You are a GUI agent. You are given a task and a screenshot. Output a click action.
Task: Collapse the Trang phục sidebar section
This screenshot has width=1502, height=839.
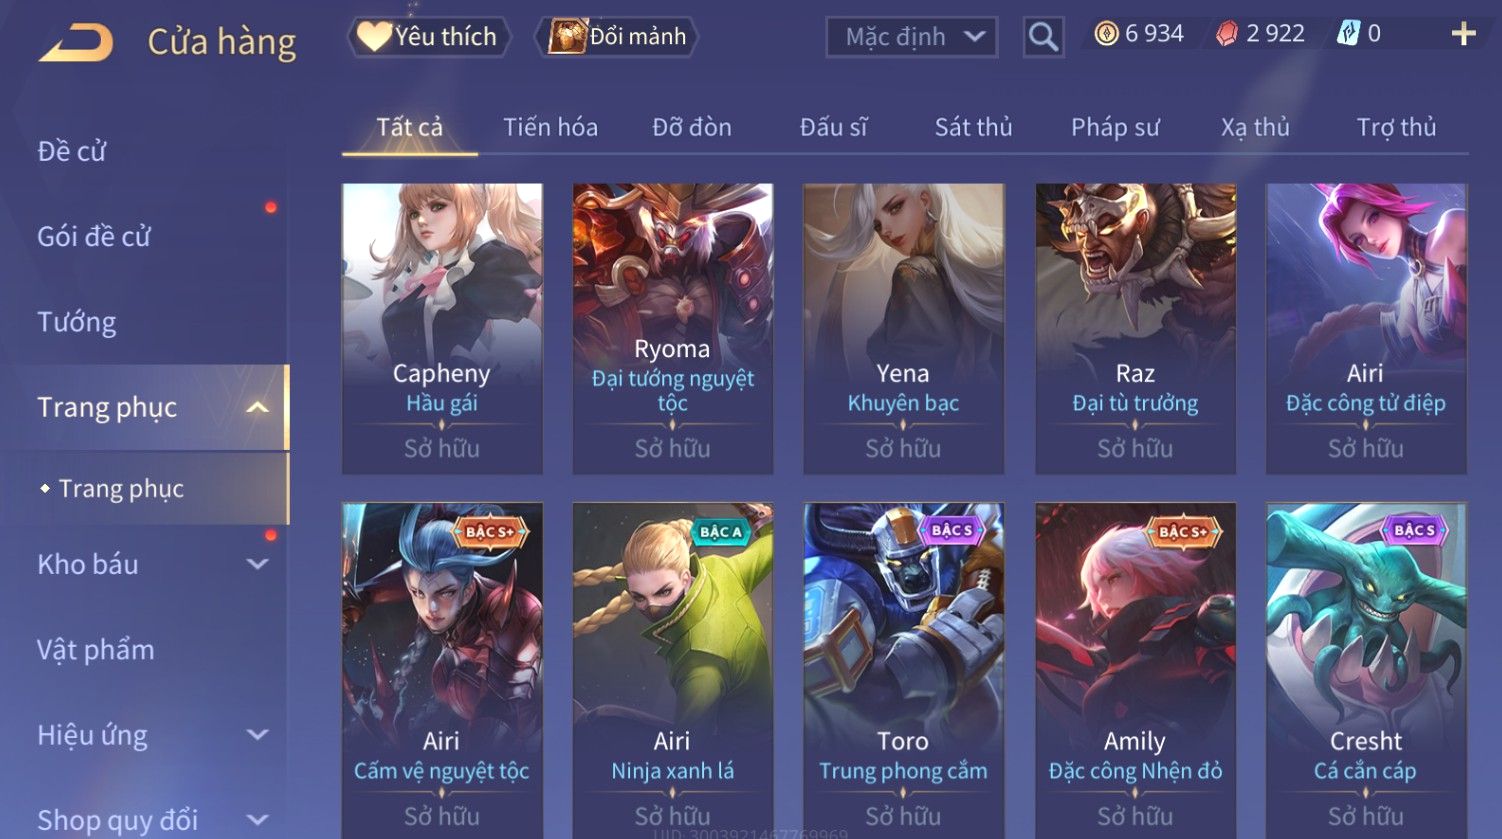click(257, 407)
